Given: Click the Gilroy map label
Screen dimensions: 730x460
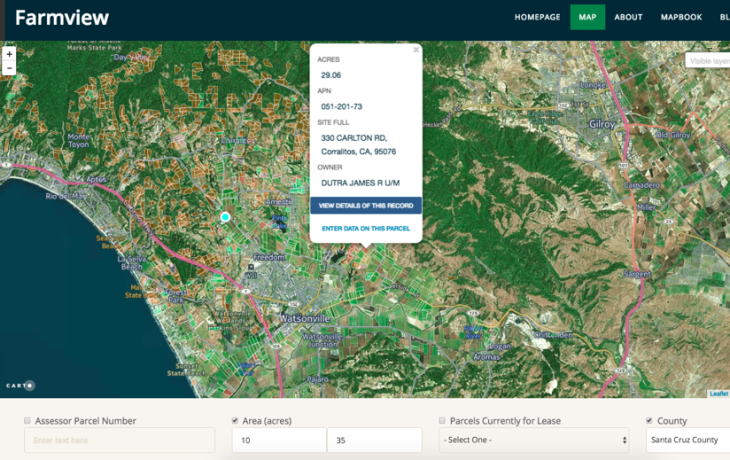Looking at the screenshot, I should point(602,124).
